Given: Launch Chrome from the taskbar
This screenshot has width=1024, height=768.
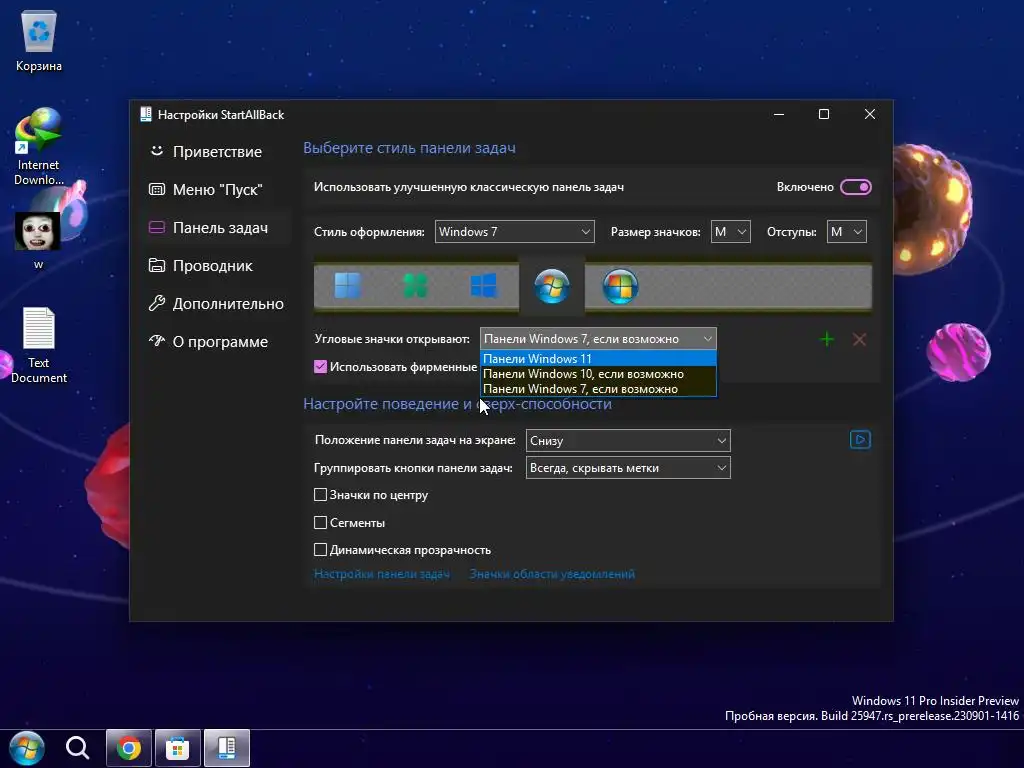Looking at the screenshot, I should [x=129, y=748].
